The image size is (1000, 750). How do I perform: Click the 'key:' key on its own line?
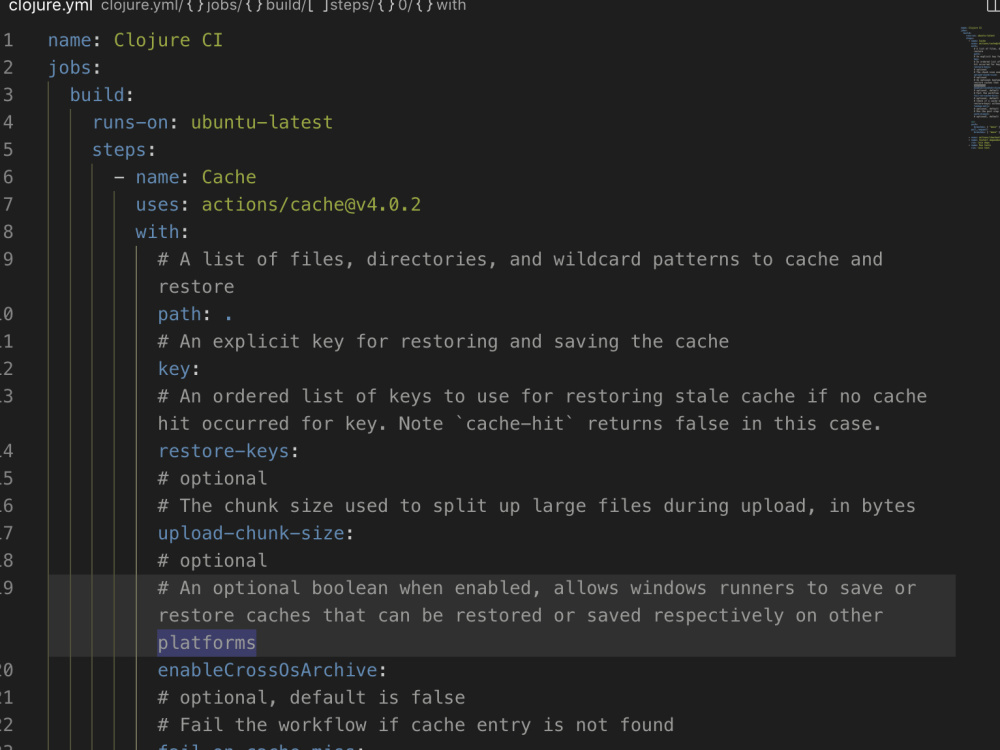(x=179, y=369)
